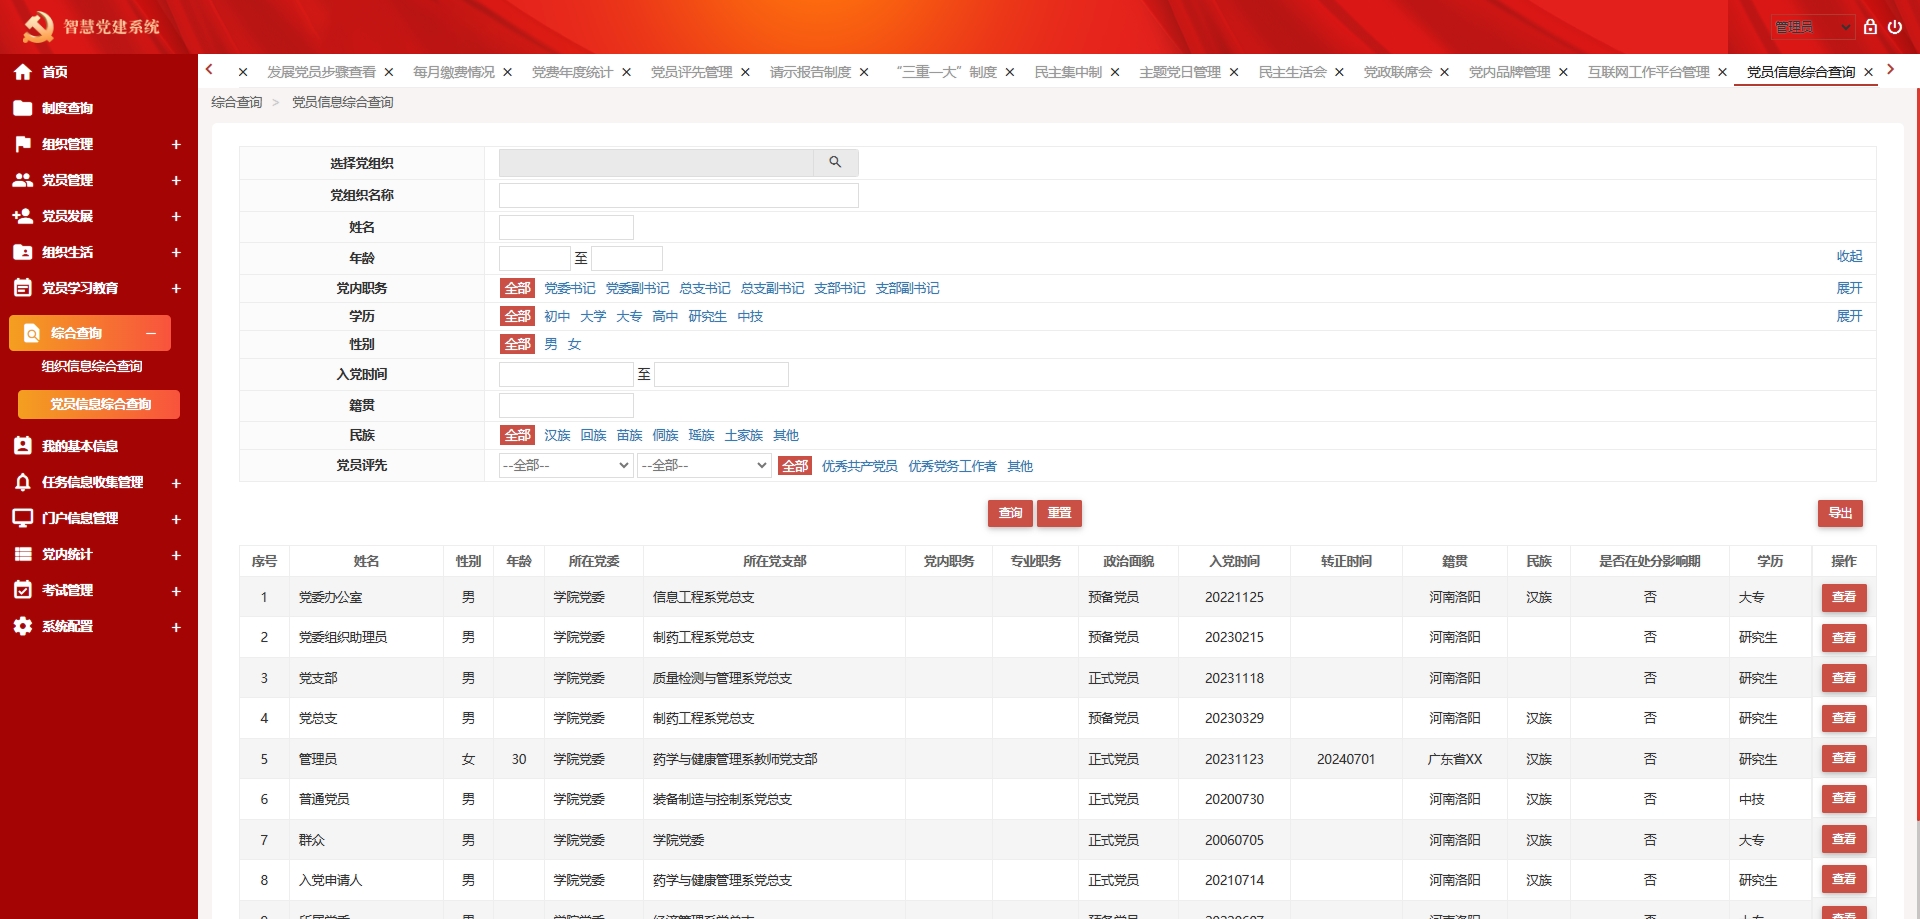Expand the 党内统计 submenu plus sign

pyautogui.click(x=176, y=555)
